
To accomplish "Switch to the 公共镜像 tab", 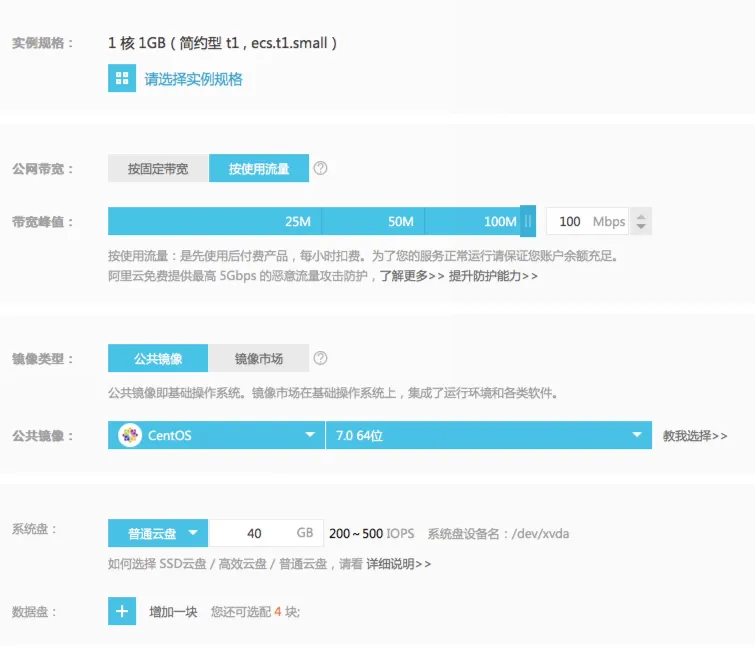I will tap(158, 358).
